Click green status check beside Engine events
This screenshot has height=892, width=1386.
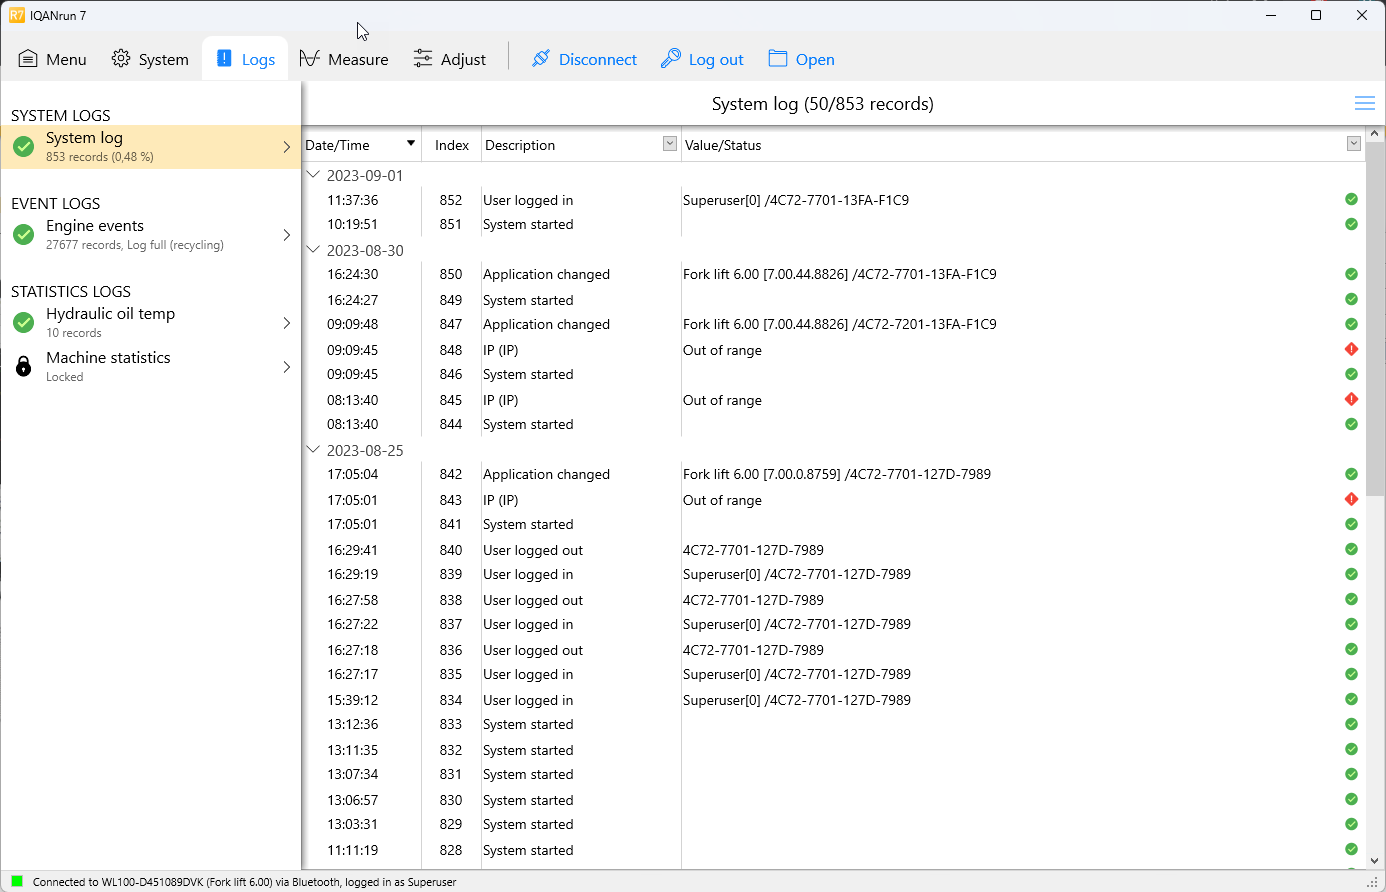point(24,234)
